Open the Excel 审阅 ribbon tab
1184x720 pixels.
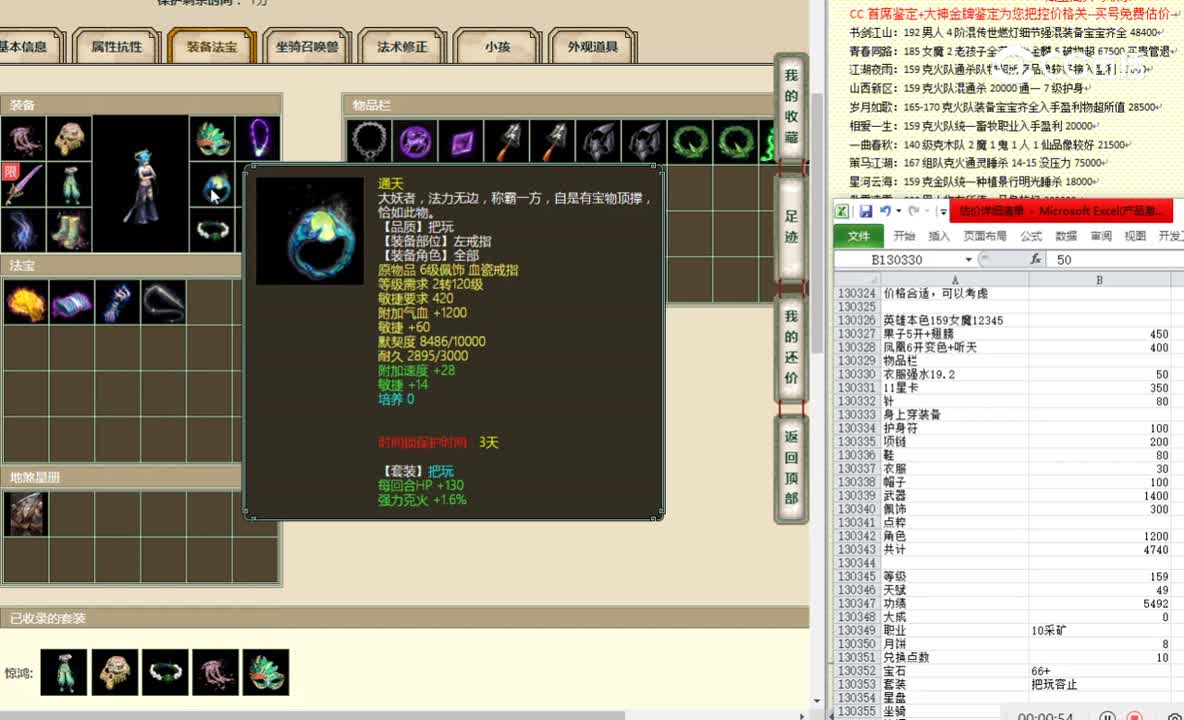pyautogui.click(x=1100, y=236)
